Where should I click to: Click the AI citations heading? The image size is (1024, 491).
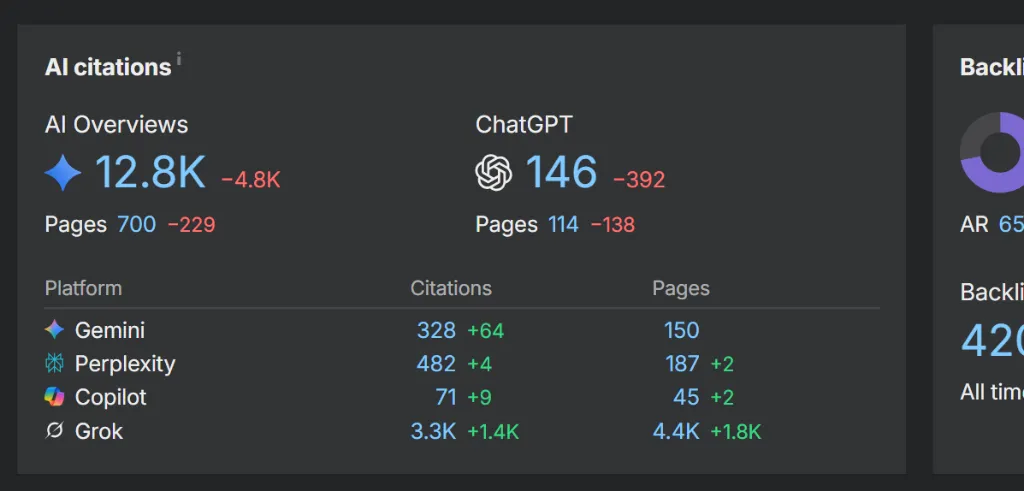coord(108,67)
